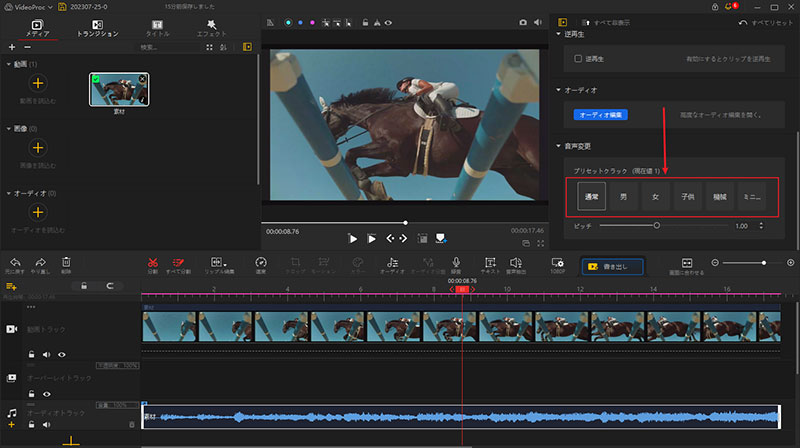800x448 pixels.
Task: Toggle the overlay track lock
Action: click(32, 394)
